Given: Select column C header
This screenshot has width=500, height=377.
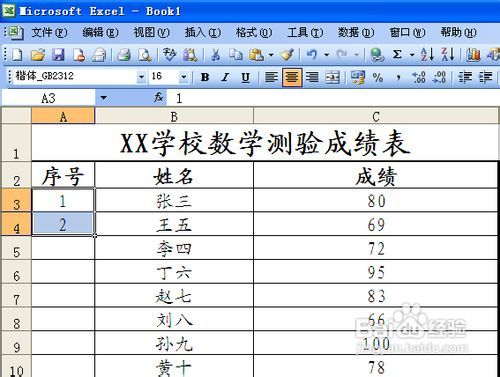Looking at the screenshot, I should pyautogui.click(x=376, y=116).
